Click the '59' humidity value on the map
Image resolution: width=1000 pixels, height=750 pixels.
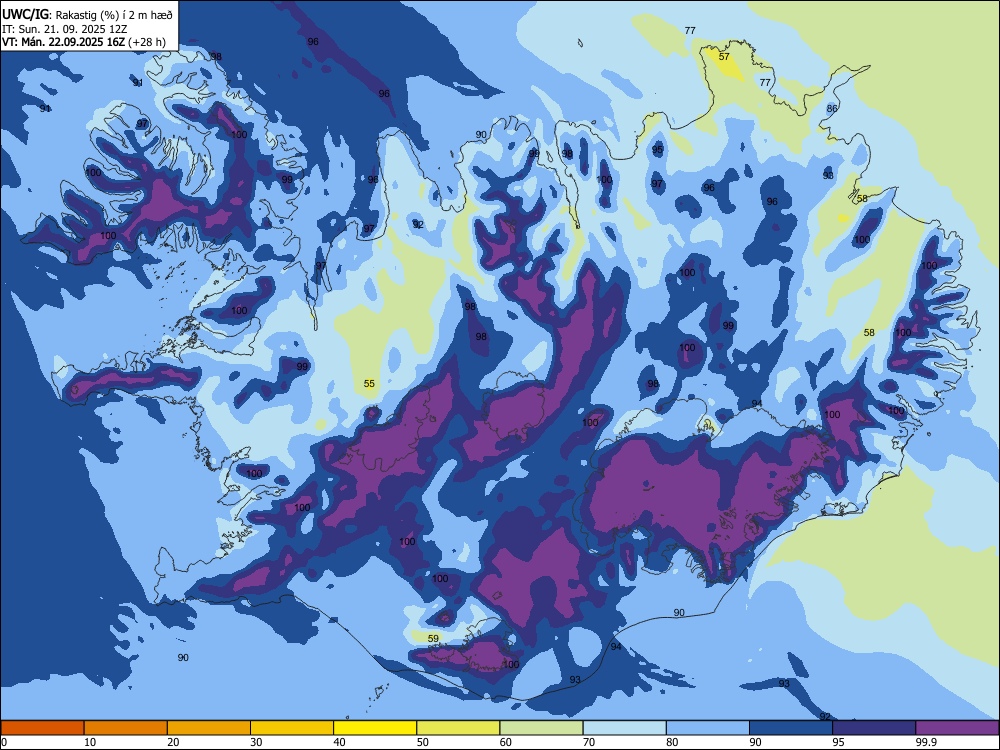433,638
